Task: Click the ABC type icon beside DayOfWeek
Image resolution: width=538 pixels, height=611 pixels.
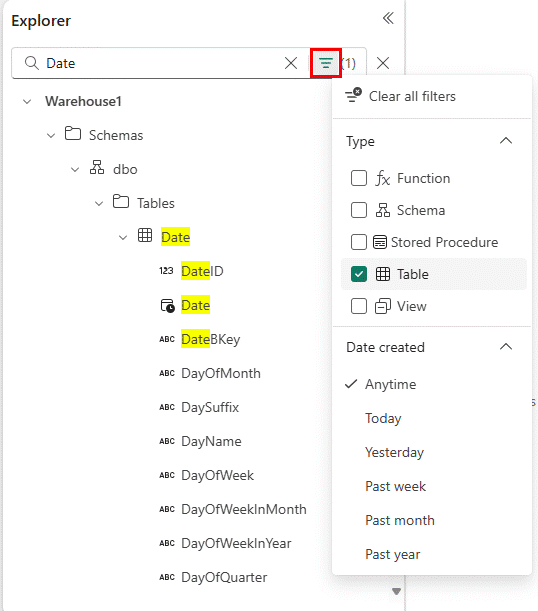Action: pyautogui.click(x=167, y=475)
